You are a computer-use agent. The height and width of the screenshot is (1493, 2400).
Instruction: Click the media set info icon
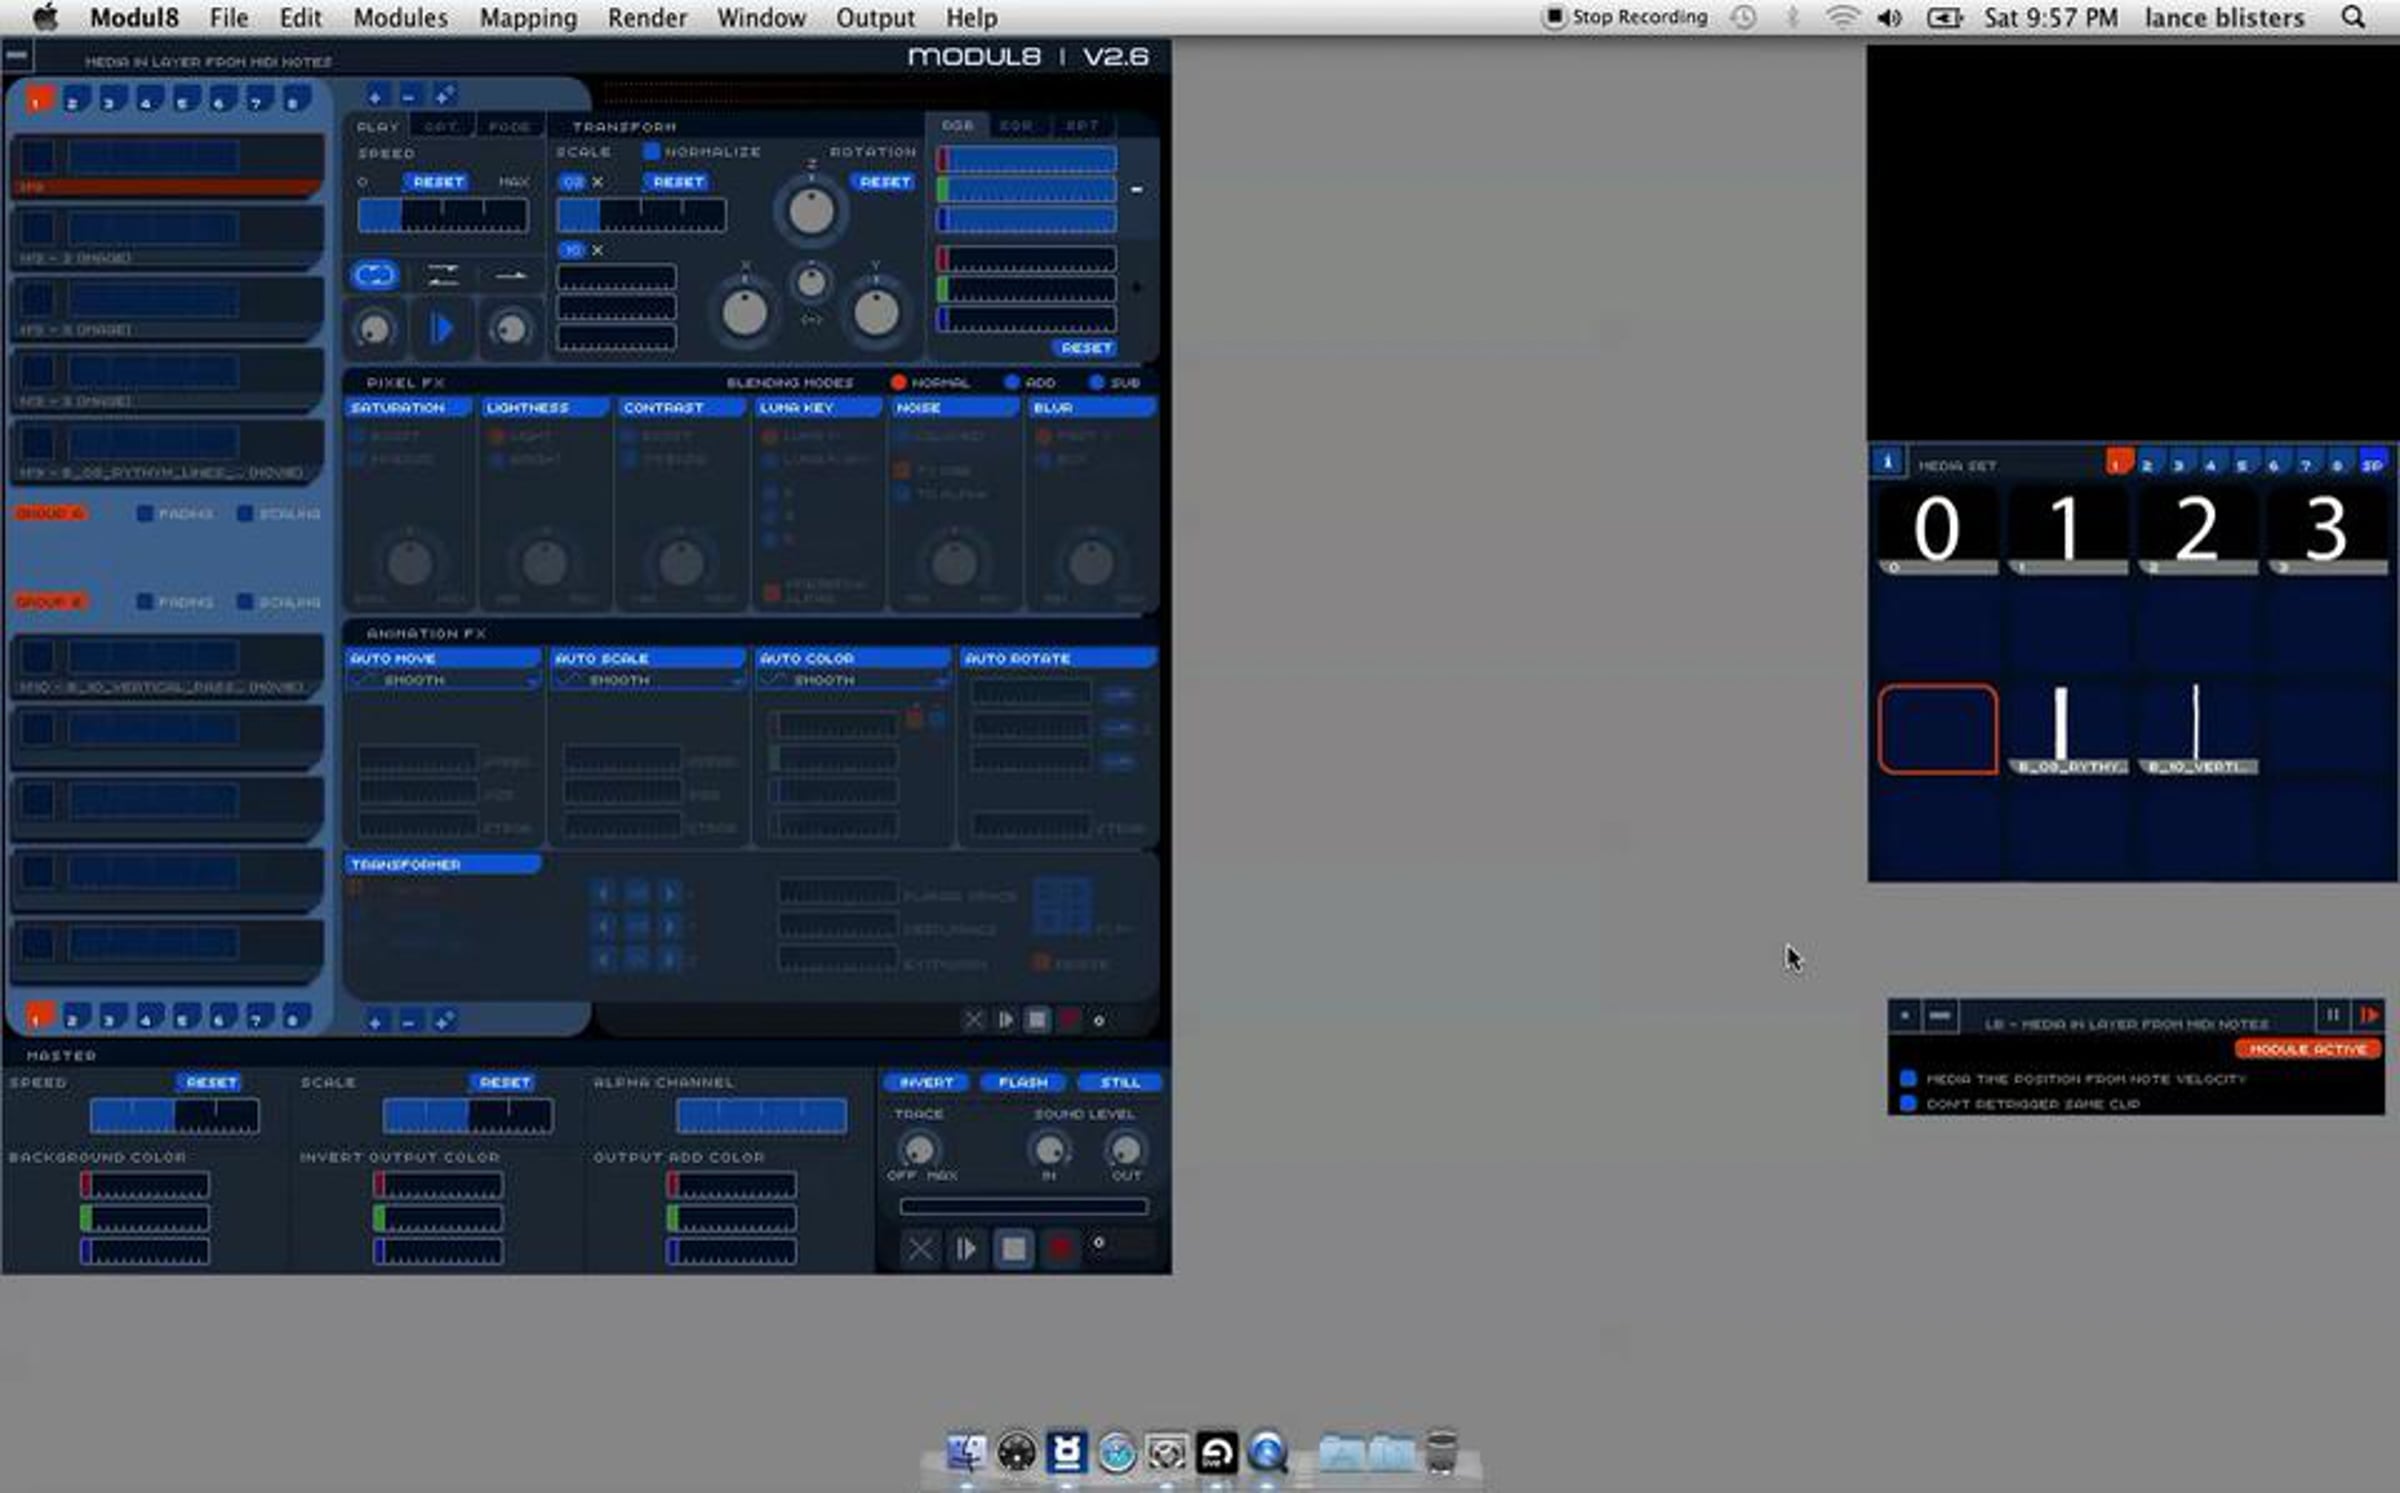coord(1887,462)
